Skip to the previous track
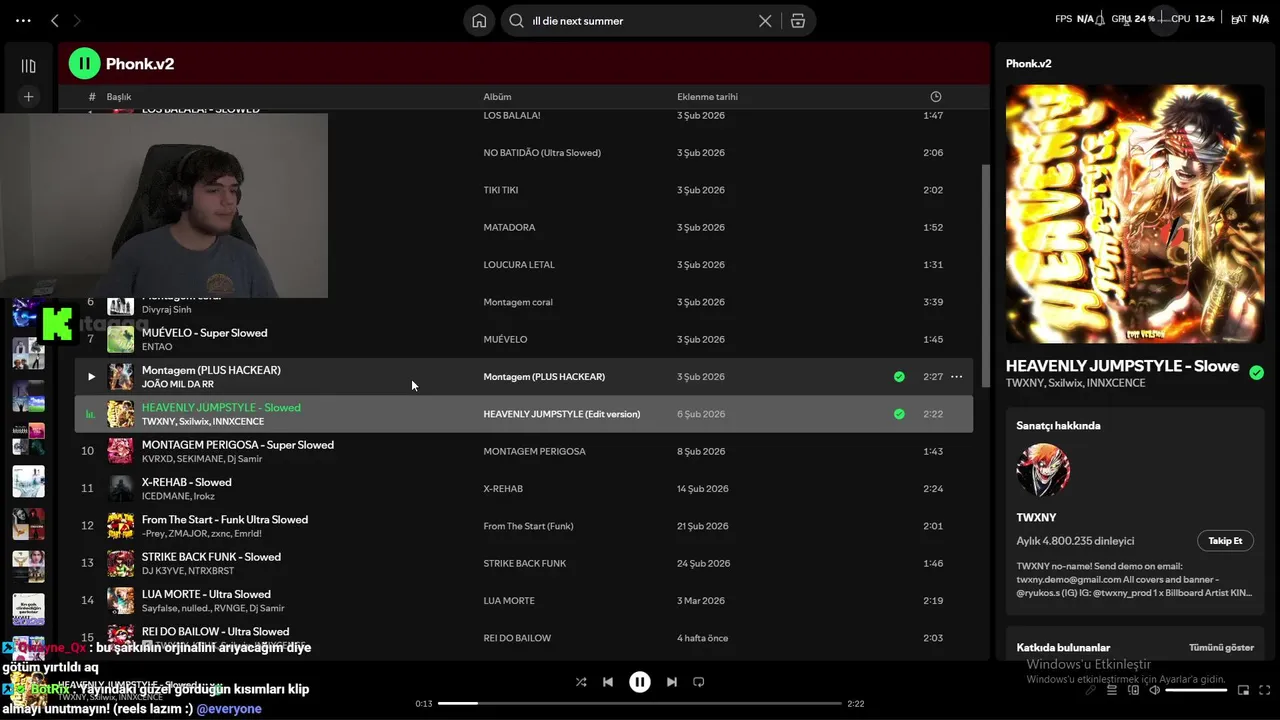The image size is (1280, 720). (608, 682)
